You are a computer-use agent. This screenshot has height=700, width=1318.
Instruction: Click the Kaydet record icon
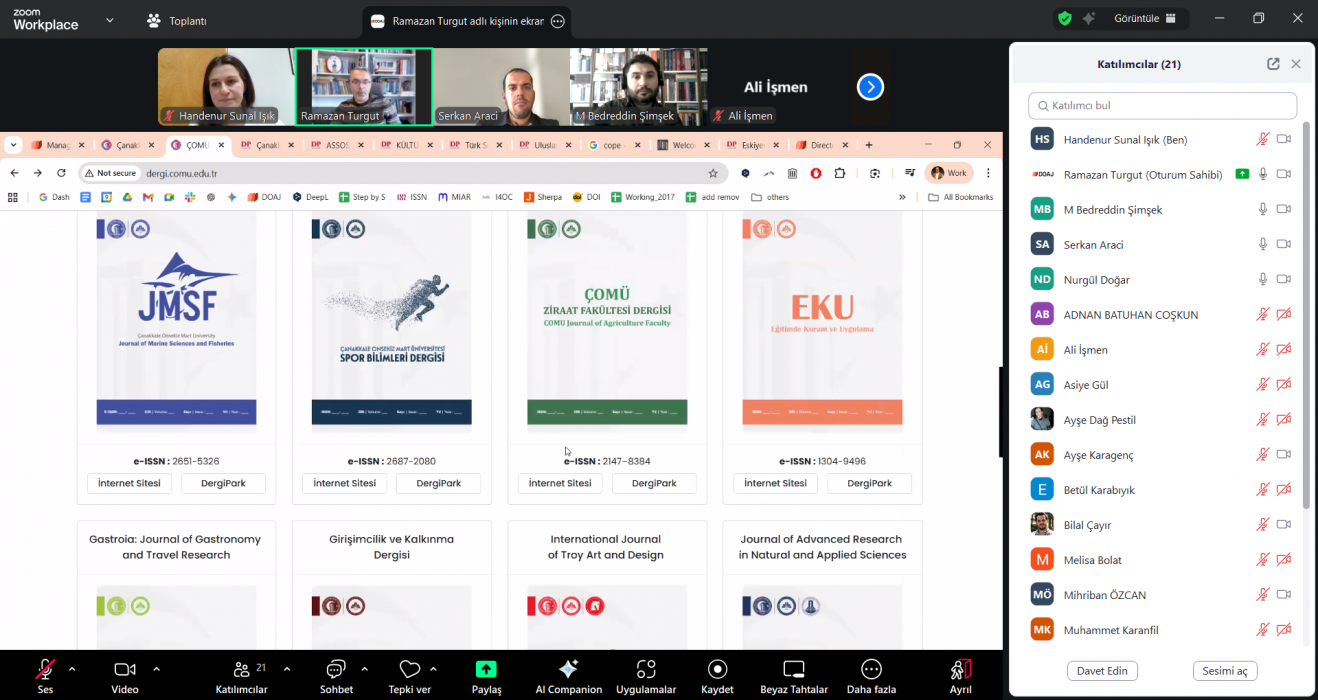pos(717,669)
